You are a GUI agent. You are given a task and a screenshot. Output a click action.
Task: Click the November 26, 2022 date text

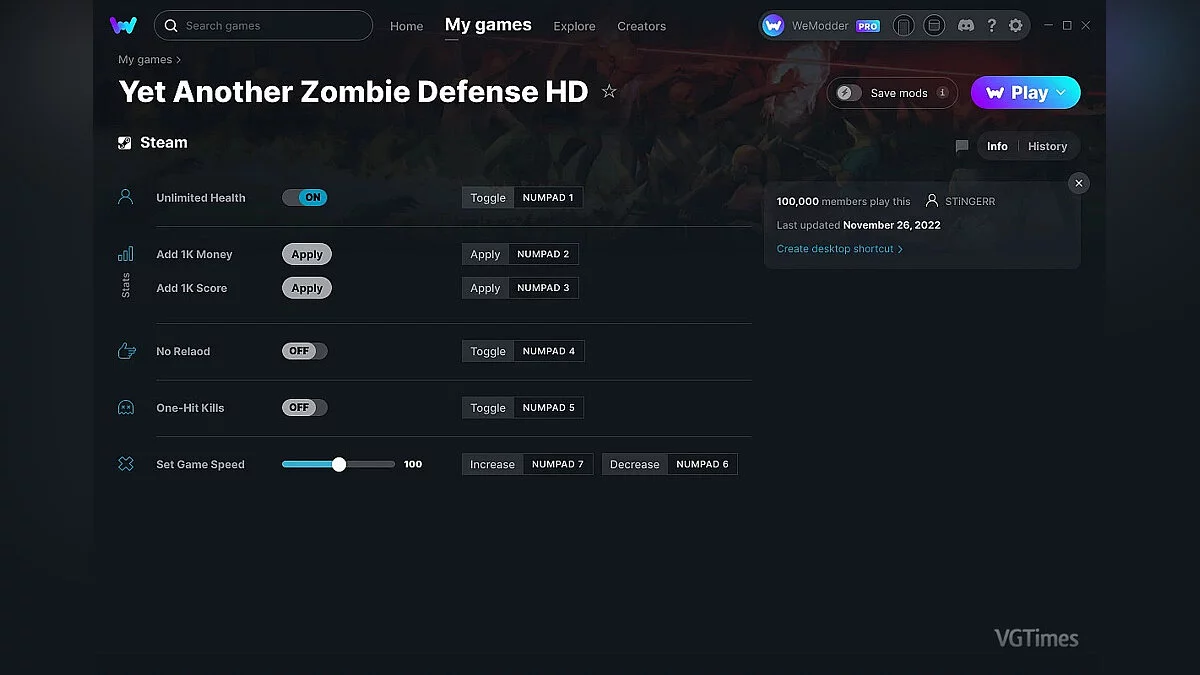tap(892, 225)
